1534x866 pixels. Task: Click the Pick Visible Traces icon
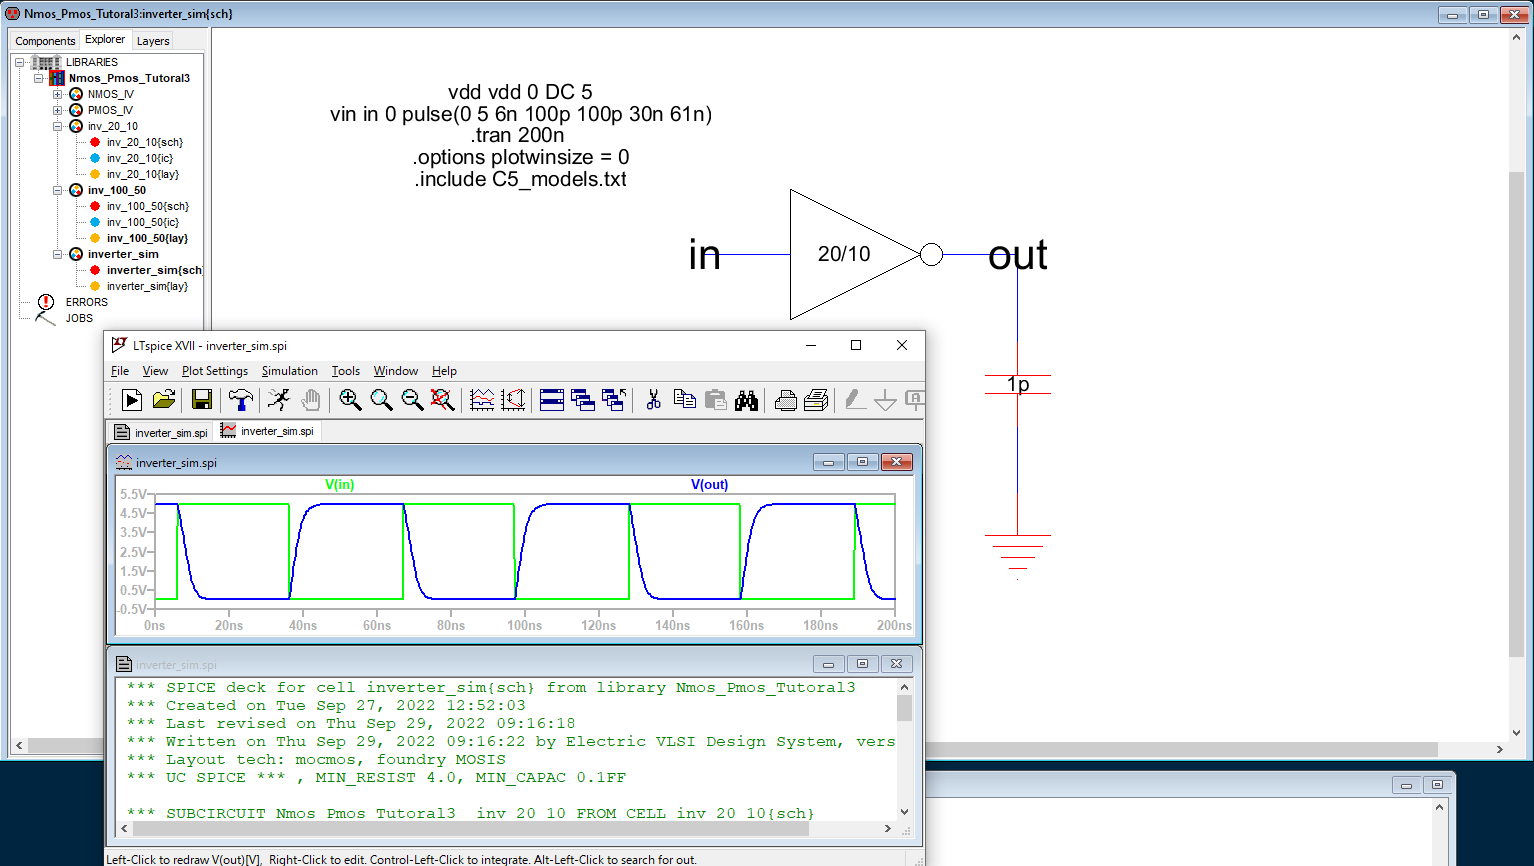[x=482, y=400]
